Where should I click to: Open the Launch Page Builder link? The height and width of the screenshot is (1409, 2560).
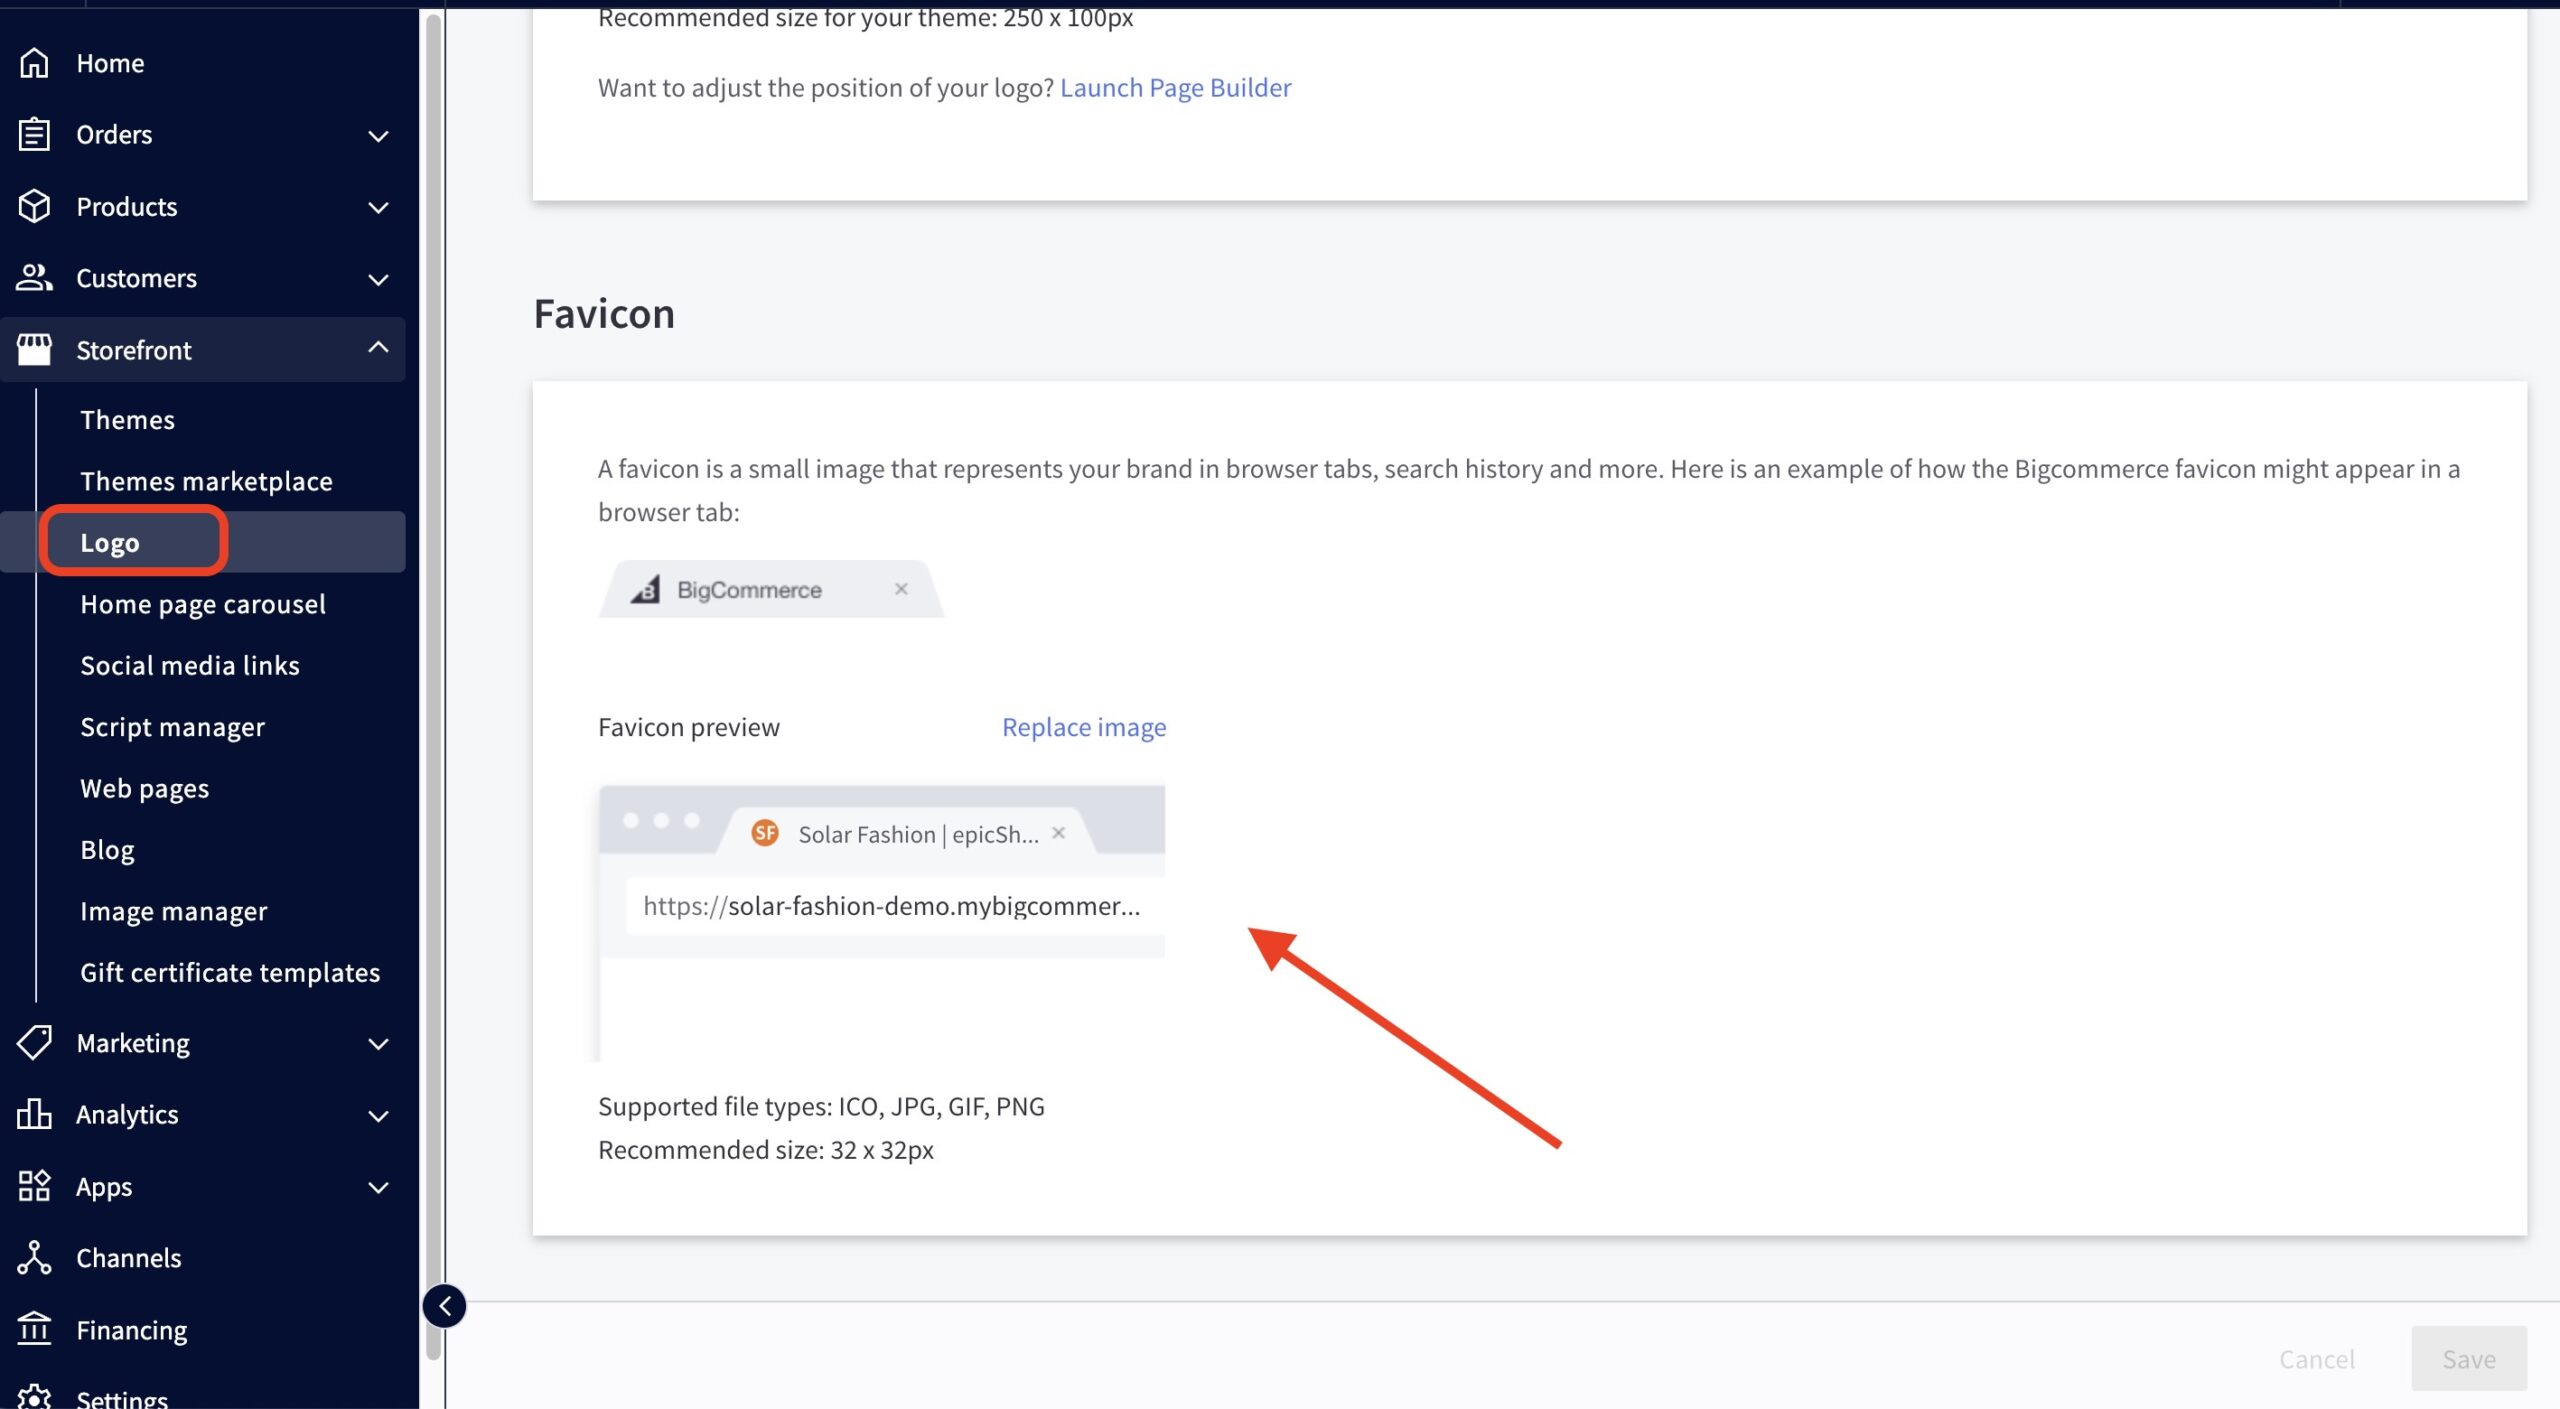pos(1175,88)
